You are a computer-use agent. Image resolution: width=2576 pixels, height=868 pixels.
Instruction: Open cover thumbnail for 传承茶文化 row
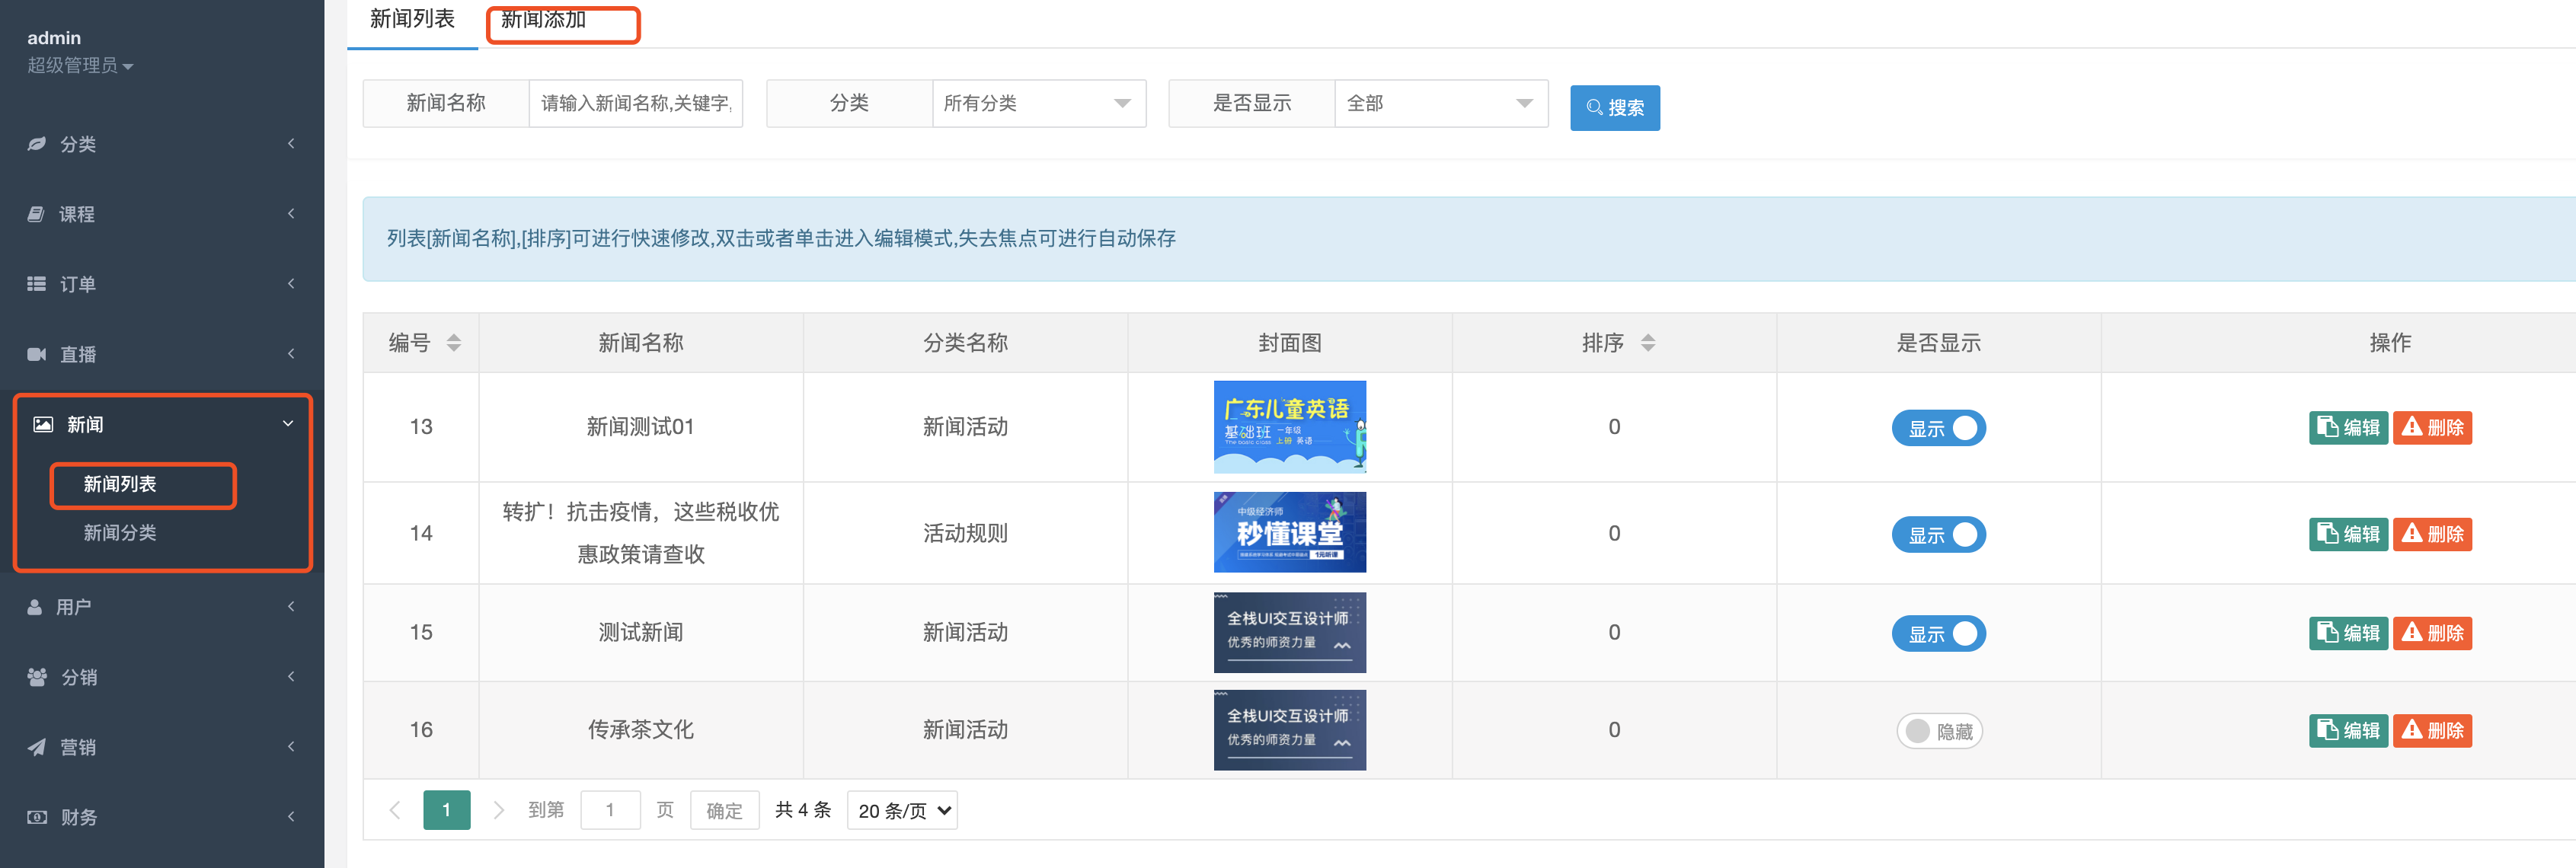click(1290, 730)
